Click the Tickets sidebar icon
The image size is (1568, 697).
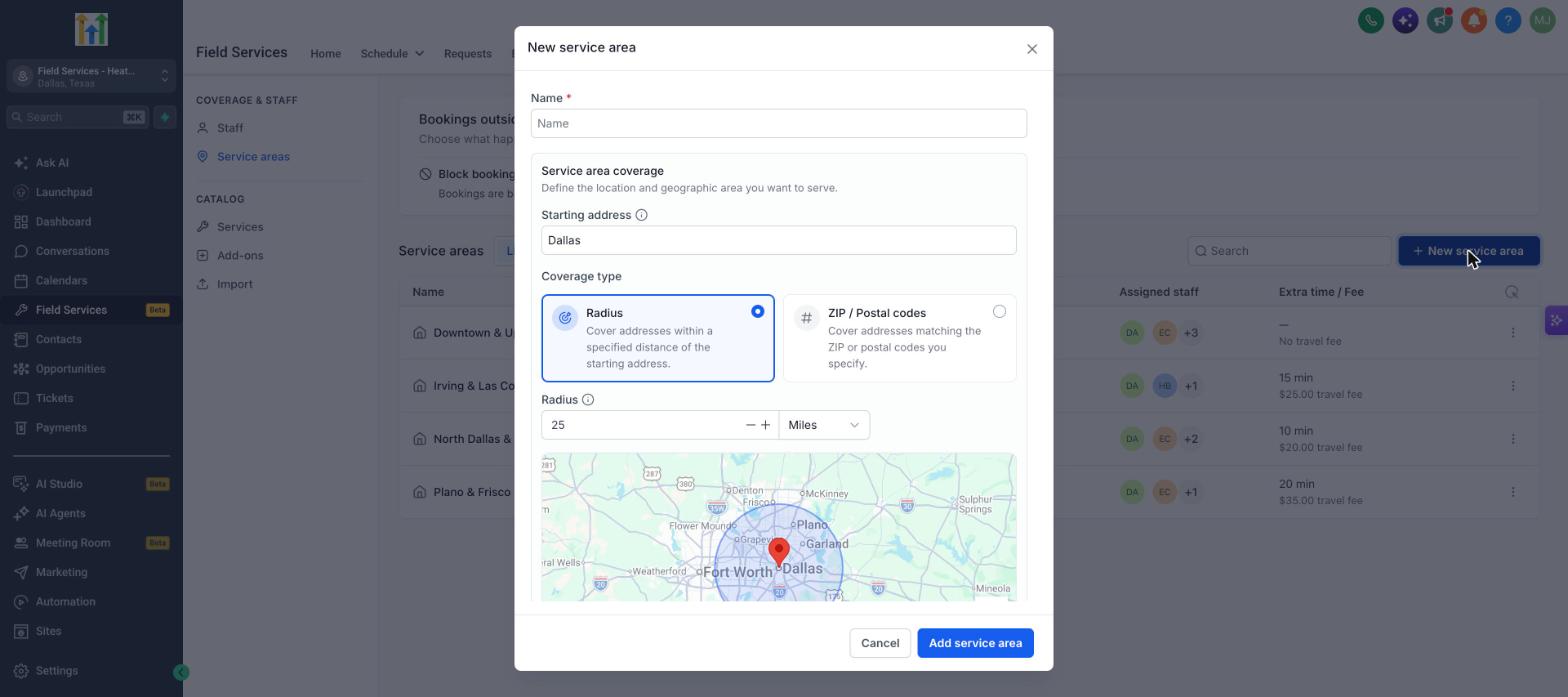click(21, 398)
